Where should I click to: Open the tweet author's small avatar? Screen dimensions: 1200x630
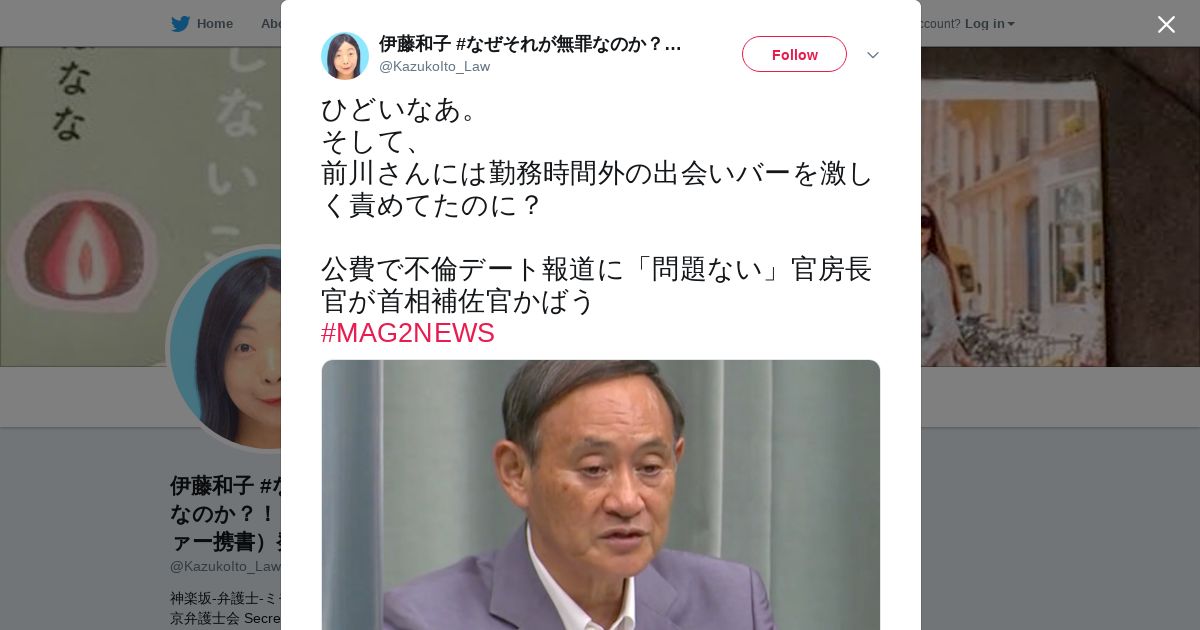click(345, 56)
